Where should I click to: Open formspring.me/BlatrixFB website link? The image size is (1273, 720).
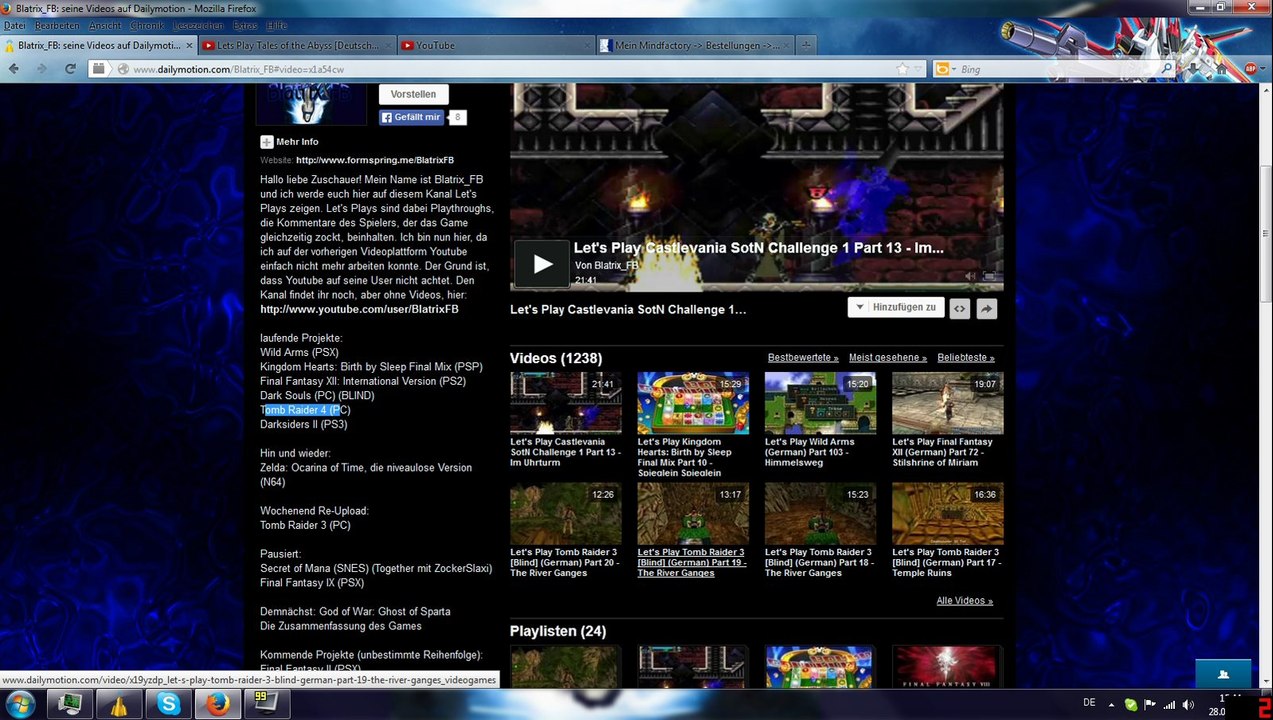375,160
